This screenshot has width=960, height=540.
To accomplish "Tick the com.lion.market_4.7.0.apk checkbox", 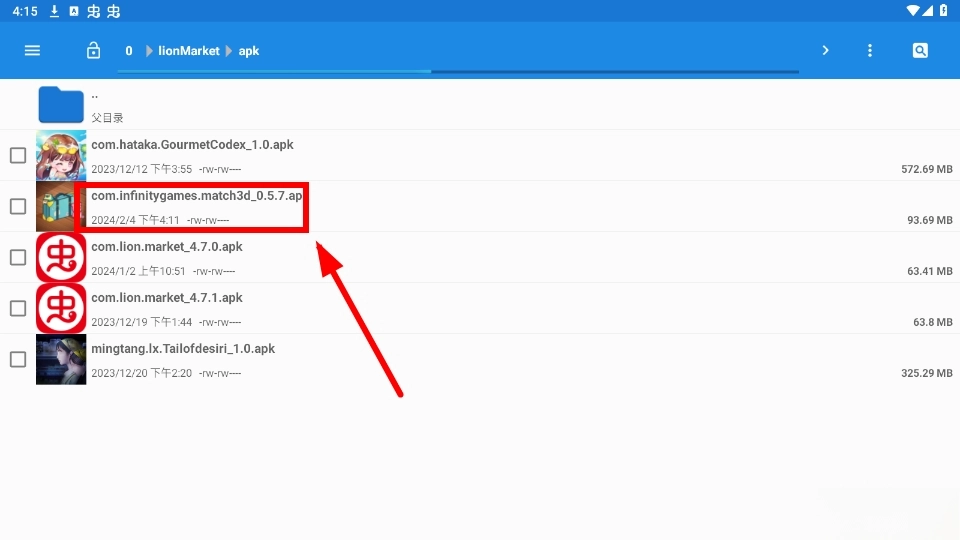I will tap(18, 258).
